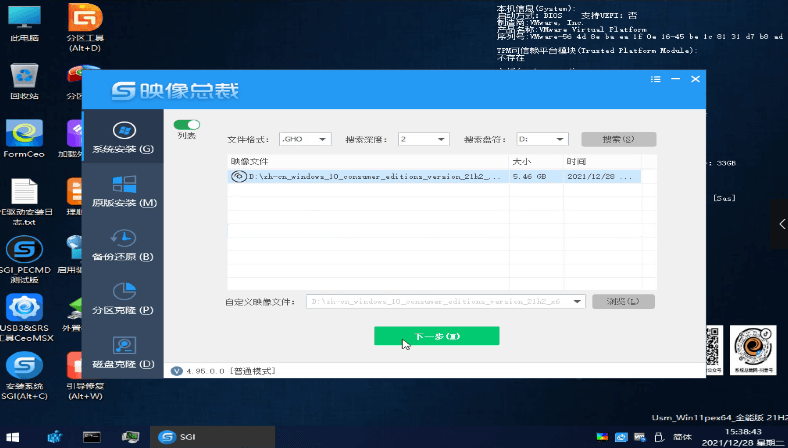Open 分区工具 (Alt+D) desktop icon
Viewport: 788px width, 448px height.
tap(85, 27)
